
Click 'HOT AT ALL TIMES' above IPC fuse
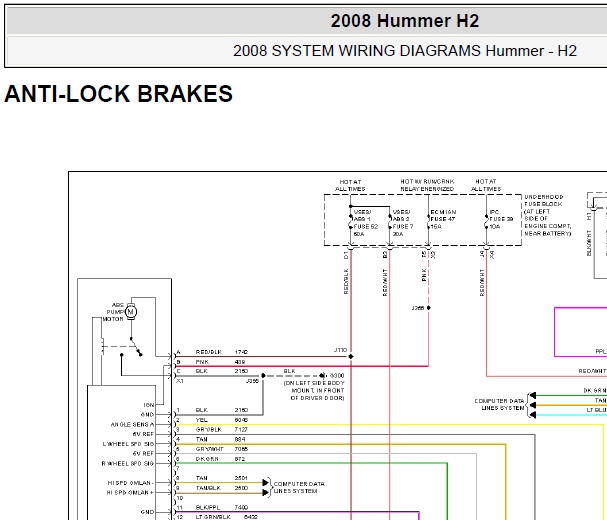click(486, 185)
